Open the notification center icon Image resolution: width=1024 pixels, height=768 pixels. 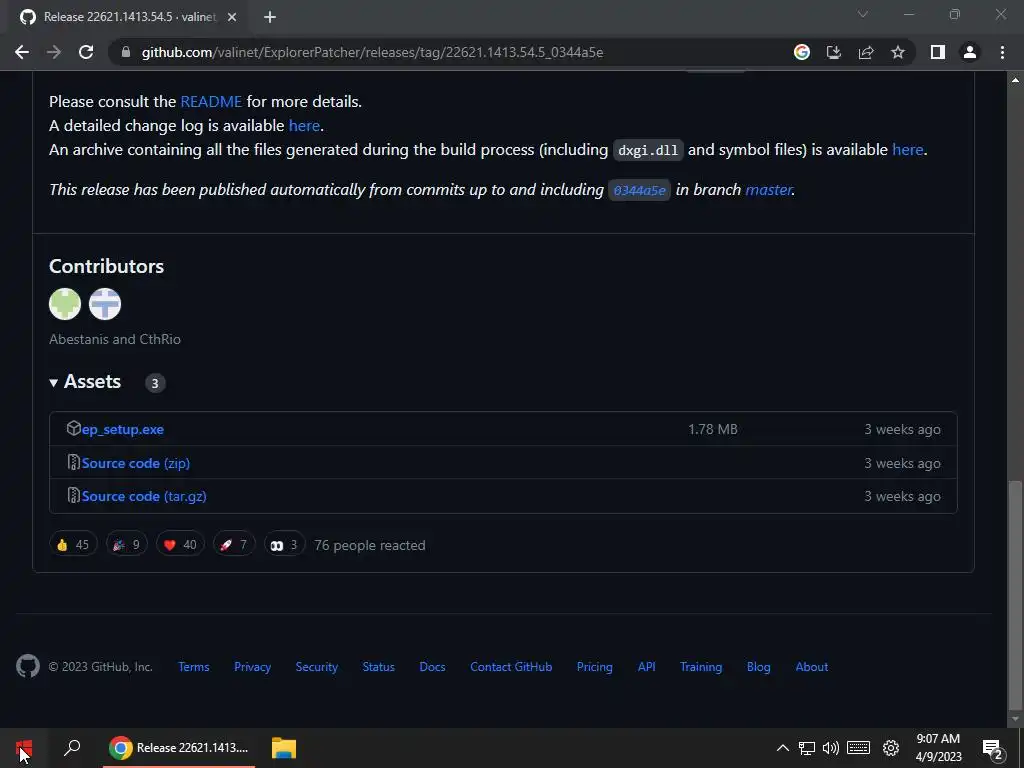click(993, 748)
